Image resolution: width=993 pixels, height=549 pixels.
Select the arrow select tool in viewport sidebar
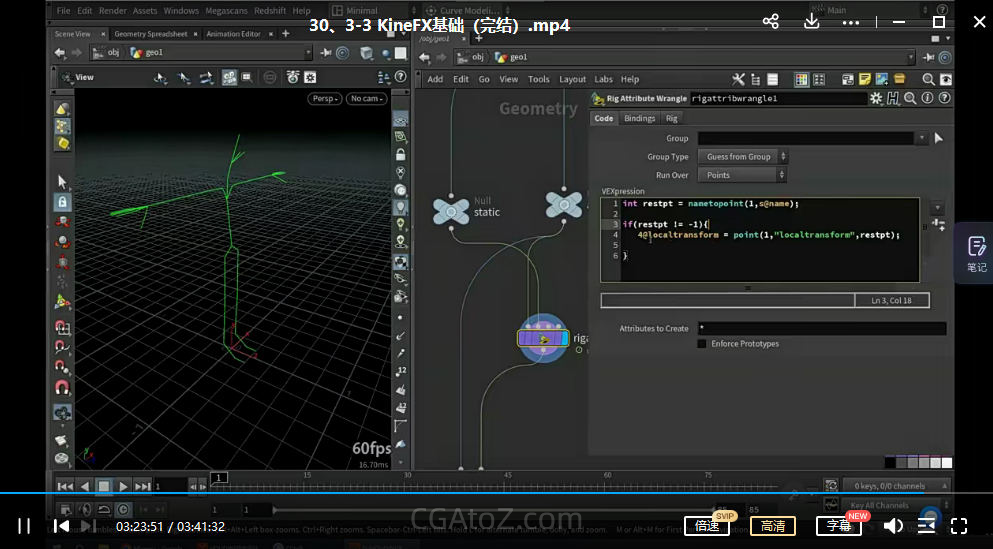coord(62,182)
